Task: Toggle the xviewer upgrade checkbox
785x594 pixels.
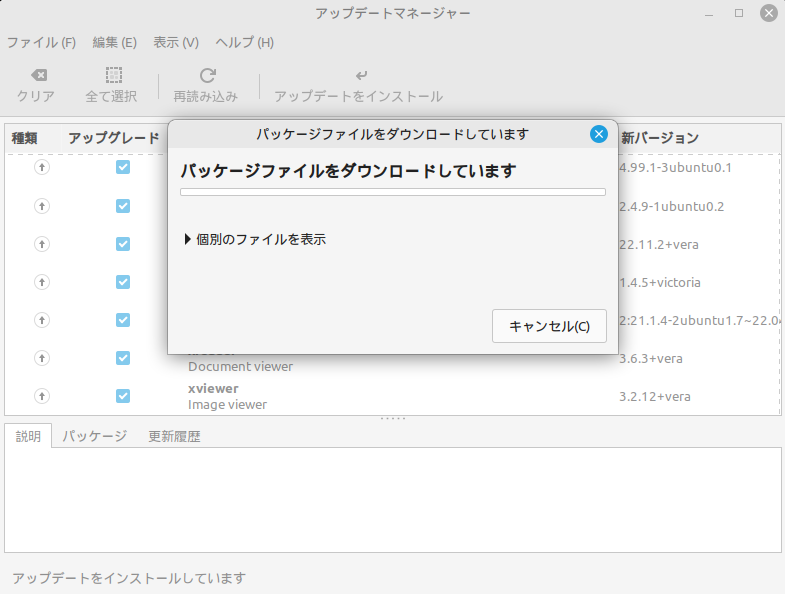Action: tap(123, 396)
